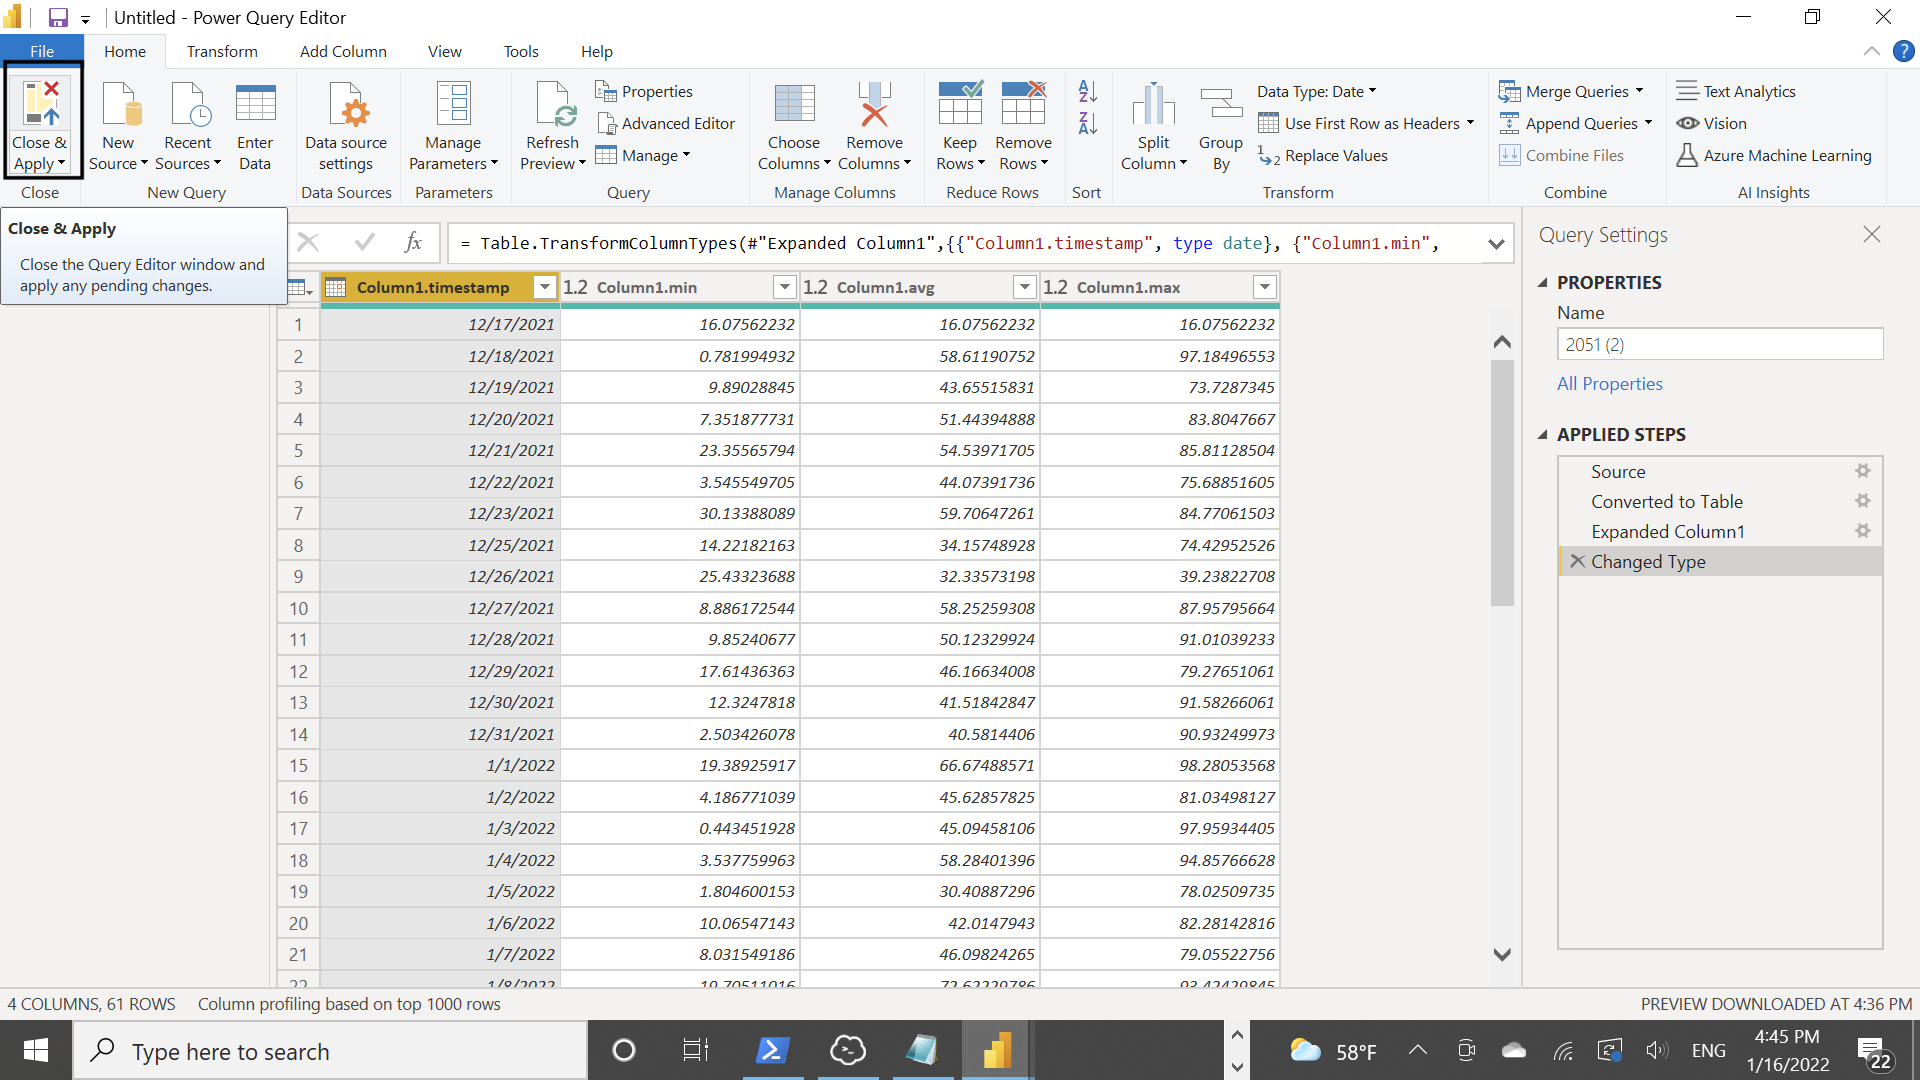Click the Close & Apply icon
The width and height of the screenshot is (1920, 1080).
point(41,104)
